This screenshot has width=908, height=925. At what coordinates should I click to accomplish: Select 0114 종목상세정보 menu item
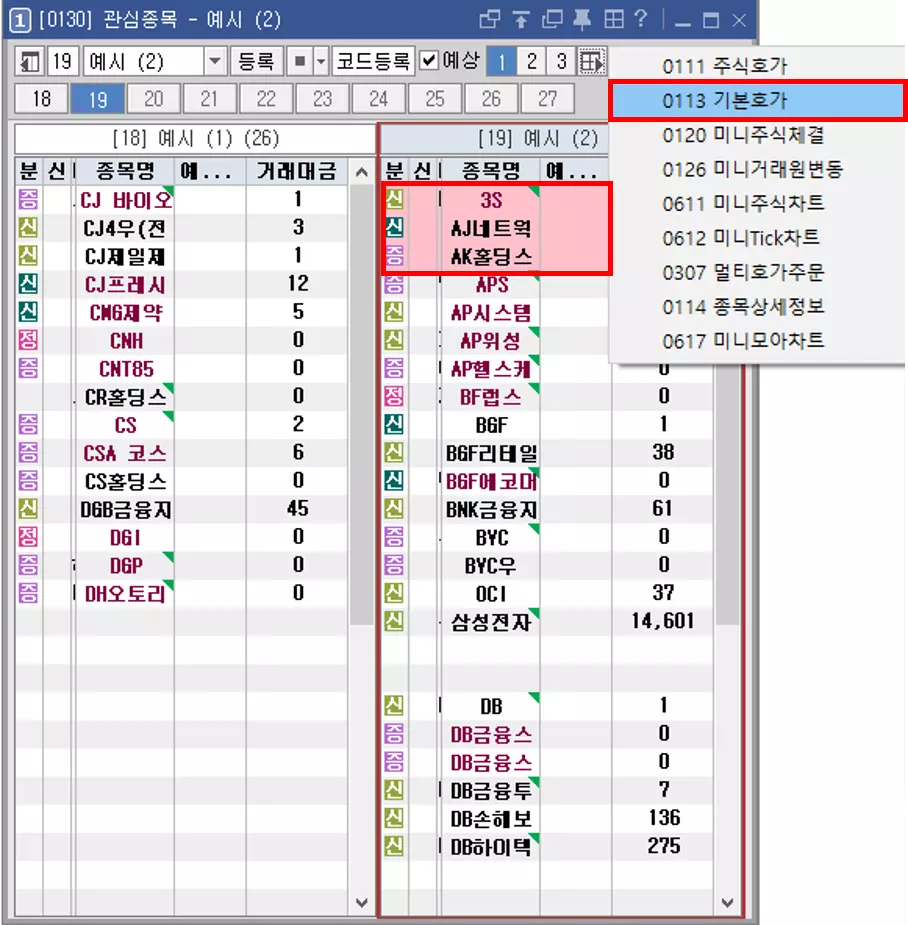(x=757, y=307)
